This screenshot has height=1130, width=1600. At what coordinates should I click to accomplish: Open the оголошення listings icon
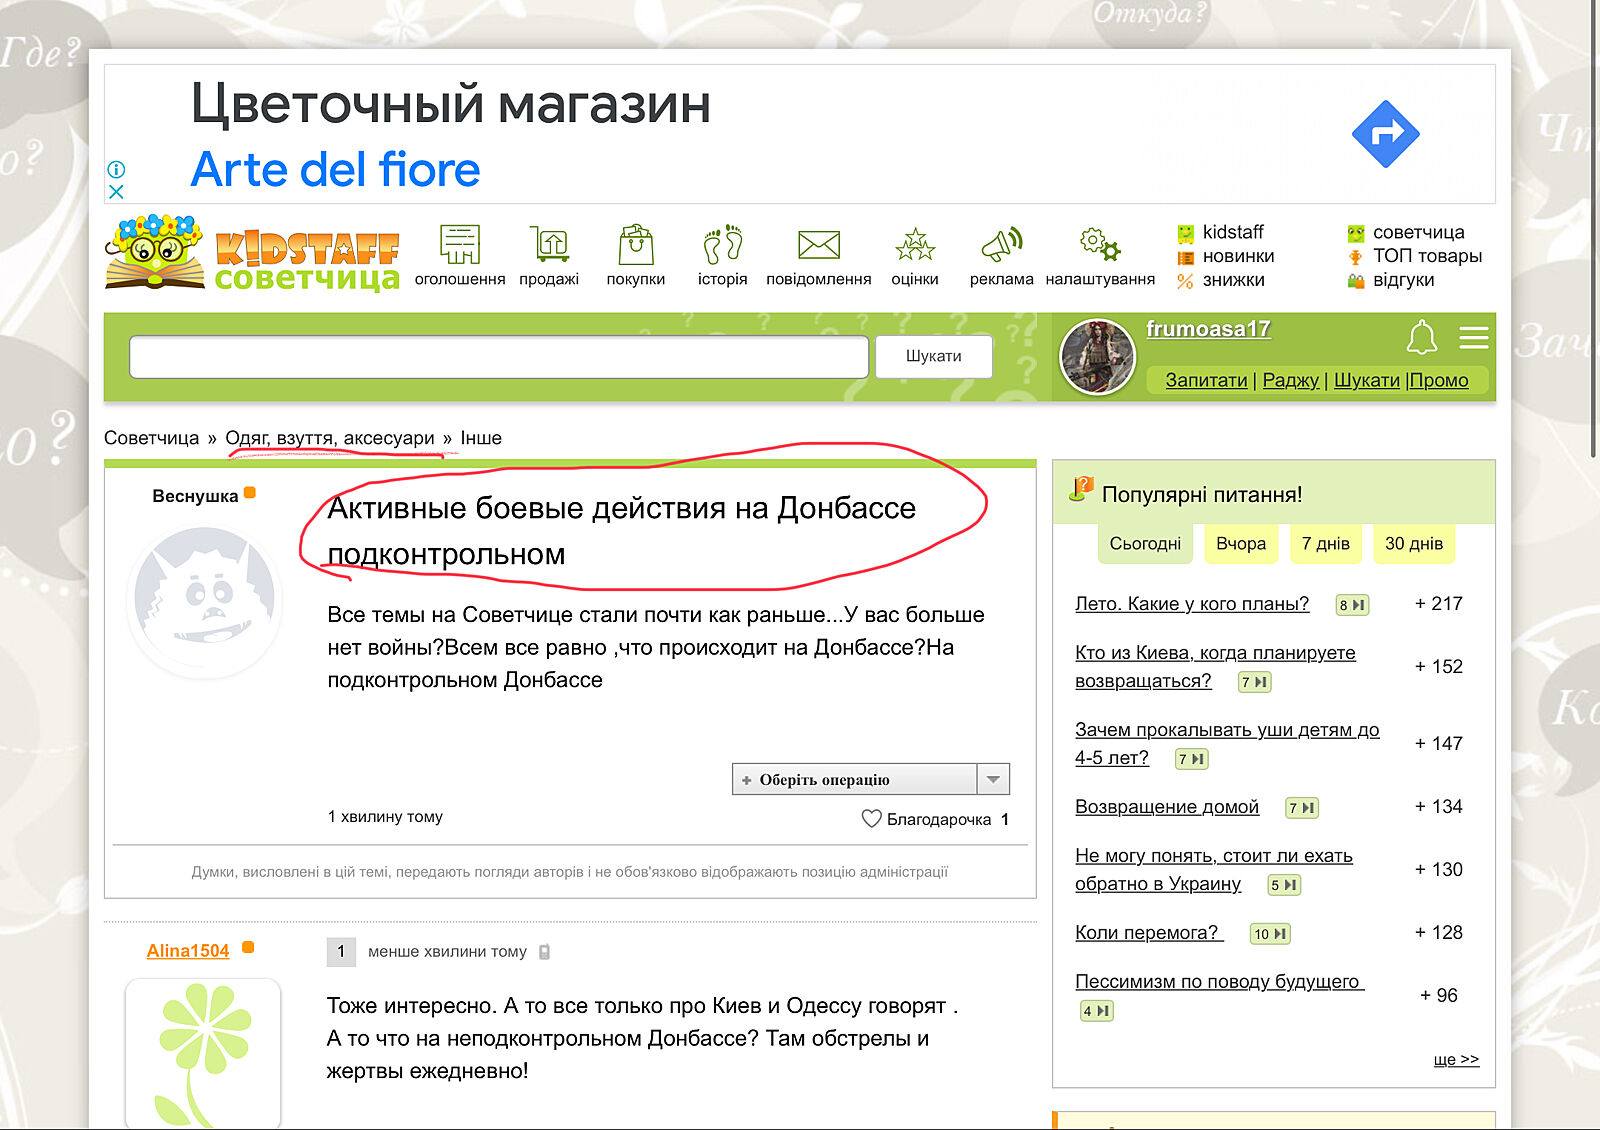(460, 245)
